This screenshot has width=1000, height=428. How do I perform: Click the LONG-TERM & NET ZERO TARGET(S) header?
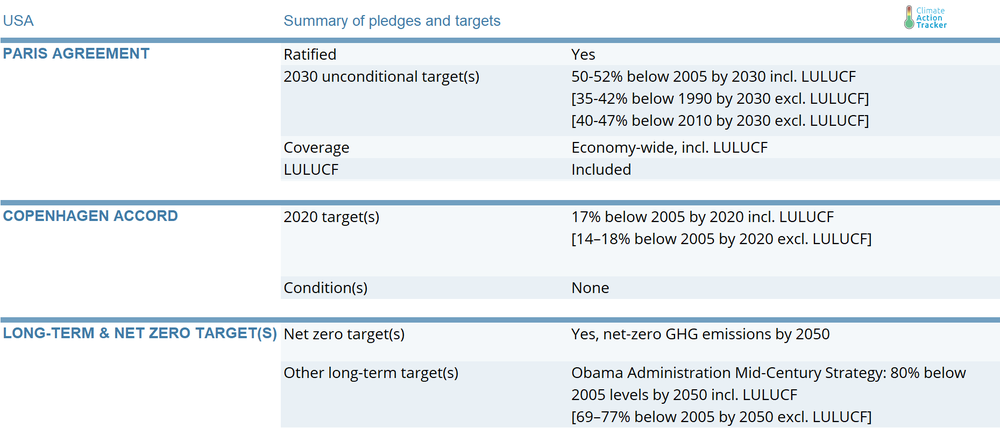pos(140,333)
